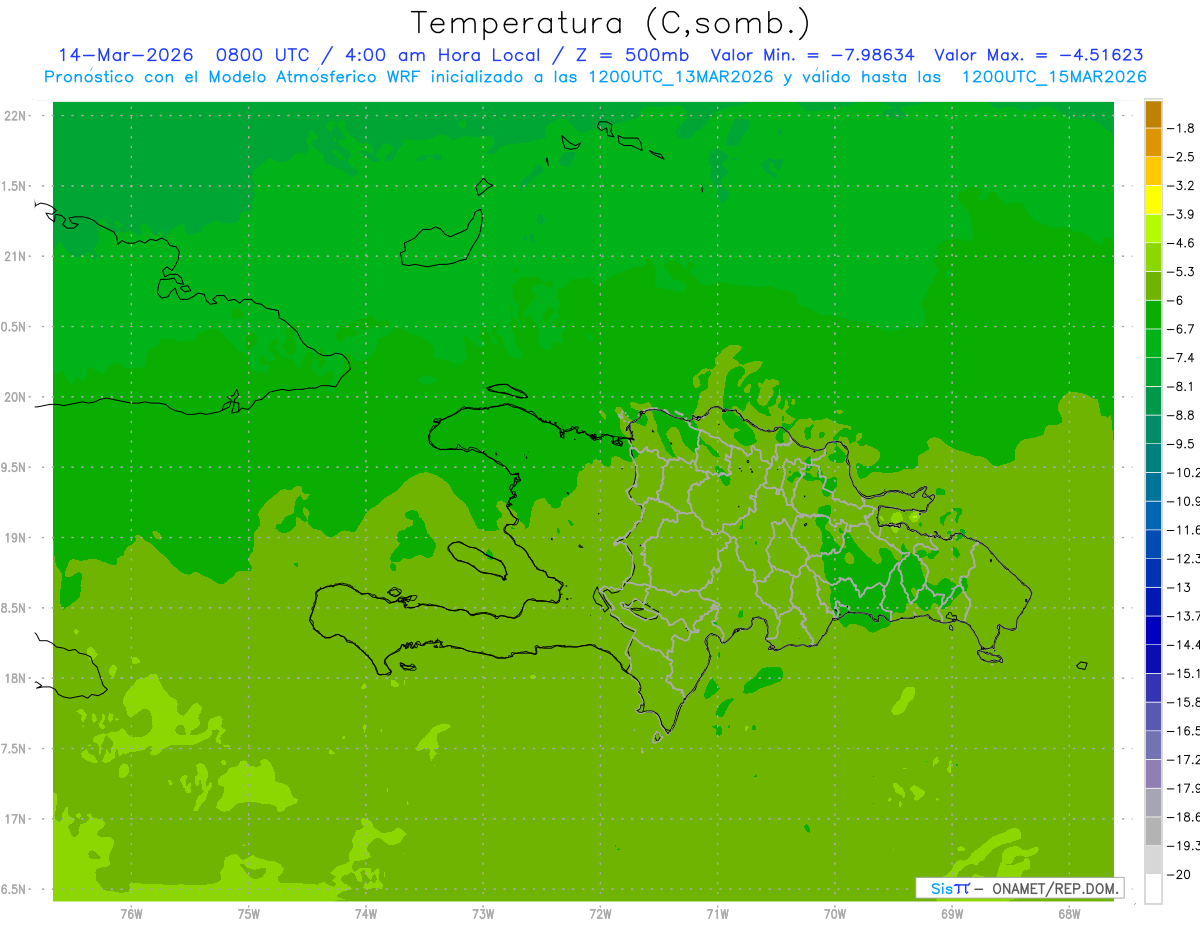Click the '-2.5' legend value

(x=1181, y=157)
